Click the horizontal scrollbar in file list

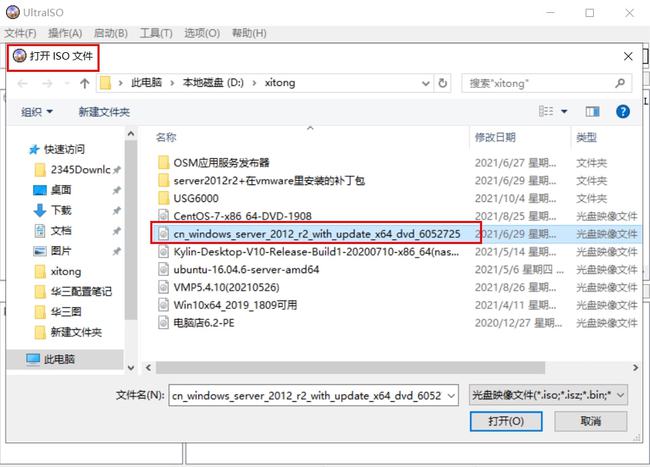click(350, 368)
